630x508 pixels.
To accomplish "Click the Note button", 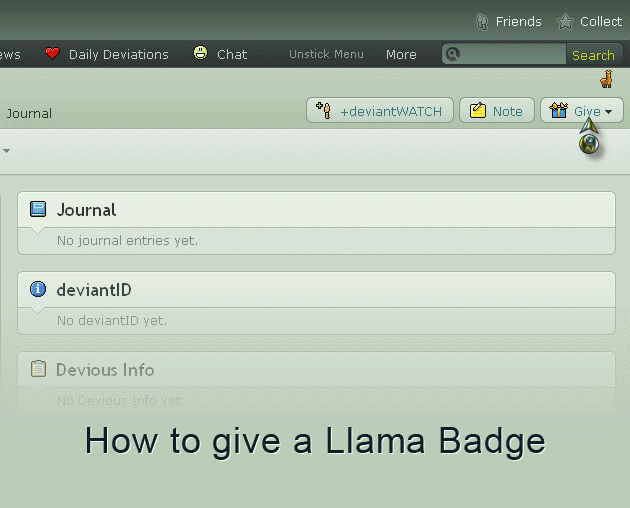I will click(496, 111).
